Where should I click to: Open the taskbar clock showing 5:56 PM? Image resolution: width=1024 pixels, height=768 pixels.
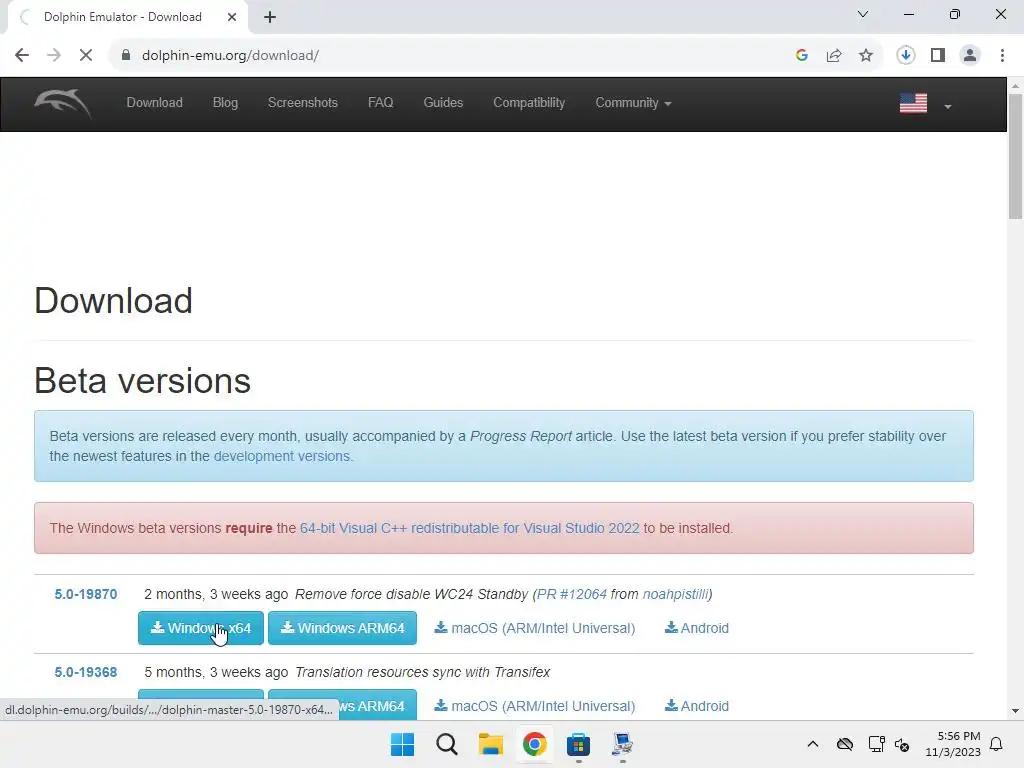tap(953, 744)
